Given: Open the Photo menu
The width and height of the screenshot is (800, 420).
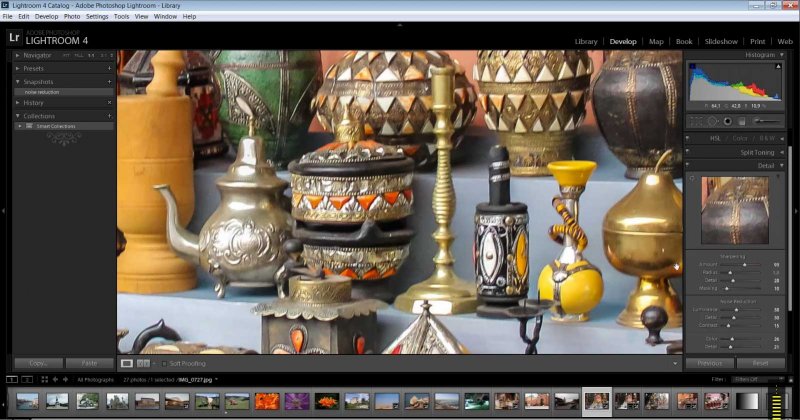Looking at the screenshot, I should [x=72, y=16].
